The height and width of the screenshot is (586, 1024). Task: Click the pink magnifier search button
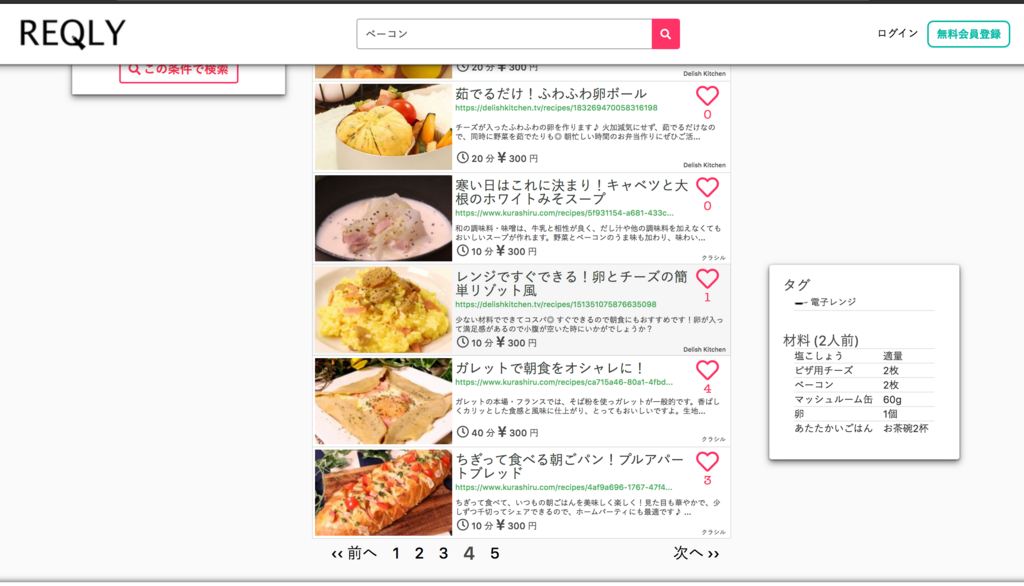665,34
